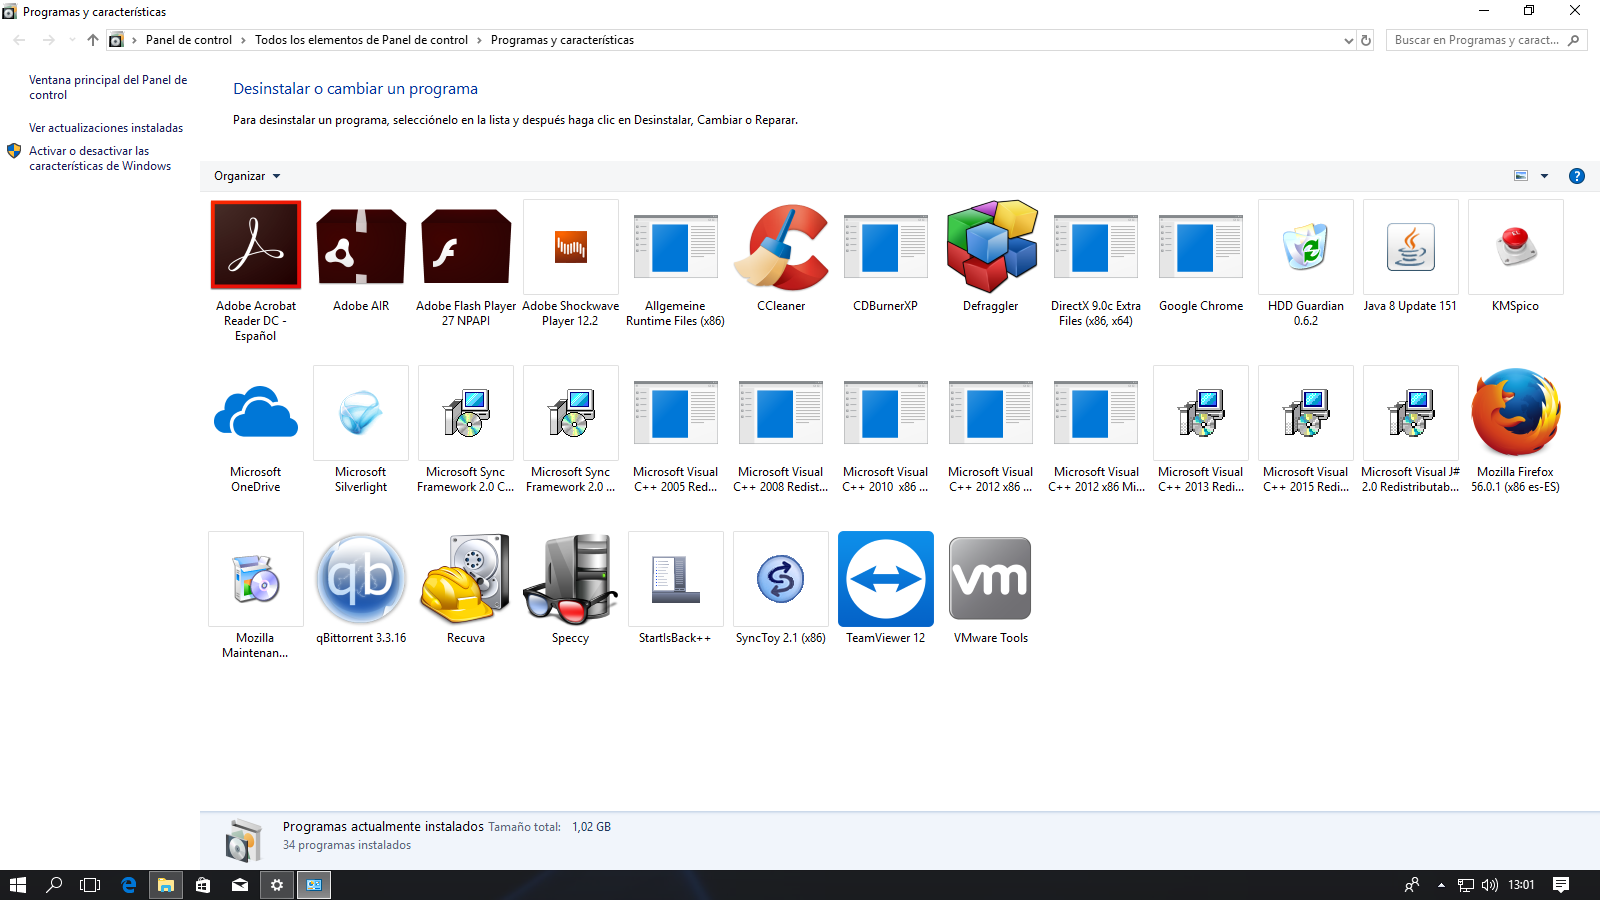The height and width of the screenshot is (900, 1600).
Task: Open the Mail app on the taskbar
Action: coord(240,885)
